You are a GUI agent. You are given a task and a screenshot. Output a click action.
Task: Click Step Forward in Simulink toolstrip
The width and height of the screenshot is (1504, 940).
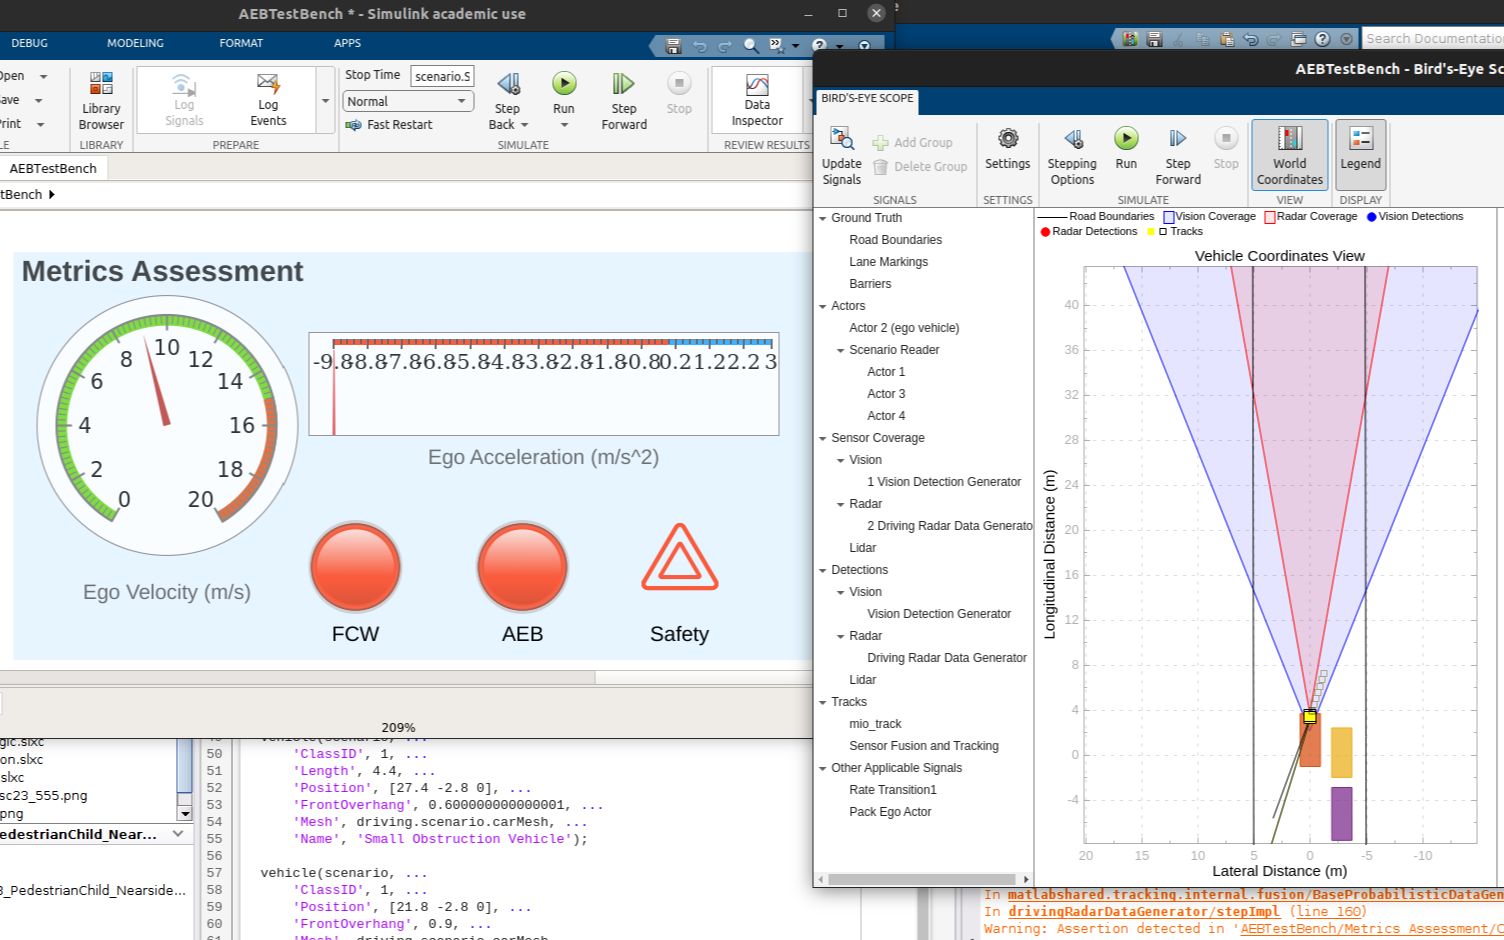pyautogui.click(x=624, y=100)
